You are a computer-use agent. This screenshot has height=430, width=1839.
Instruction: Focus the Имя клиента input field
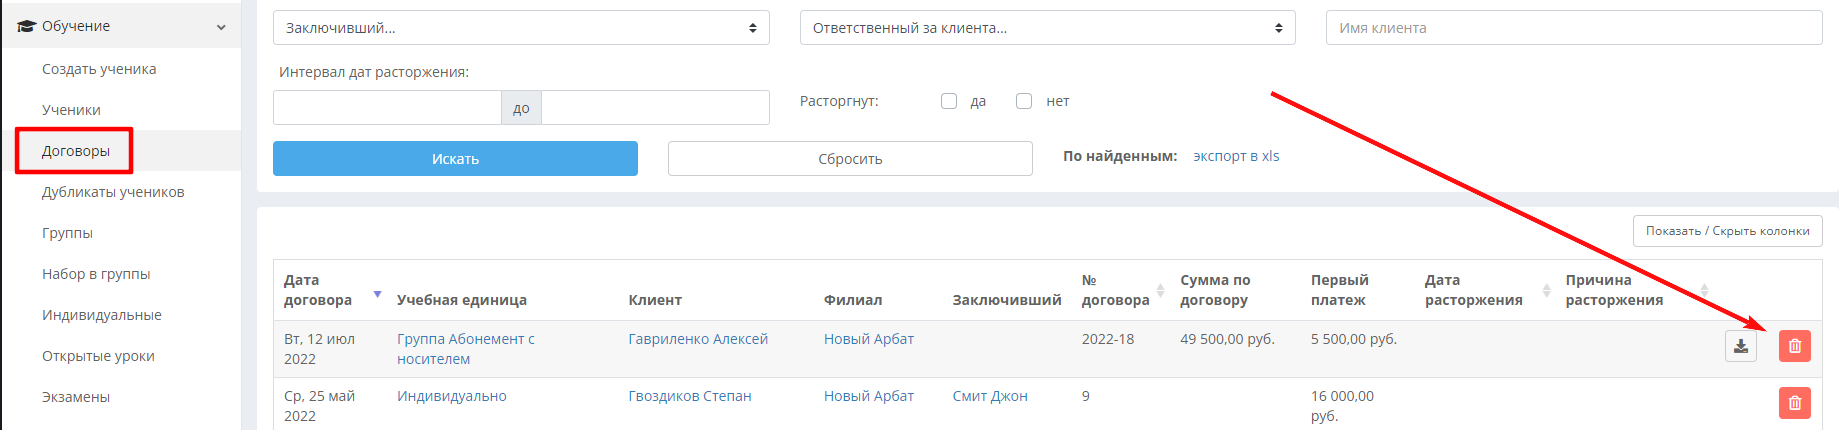coord(1574,28)
